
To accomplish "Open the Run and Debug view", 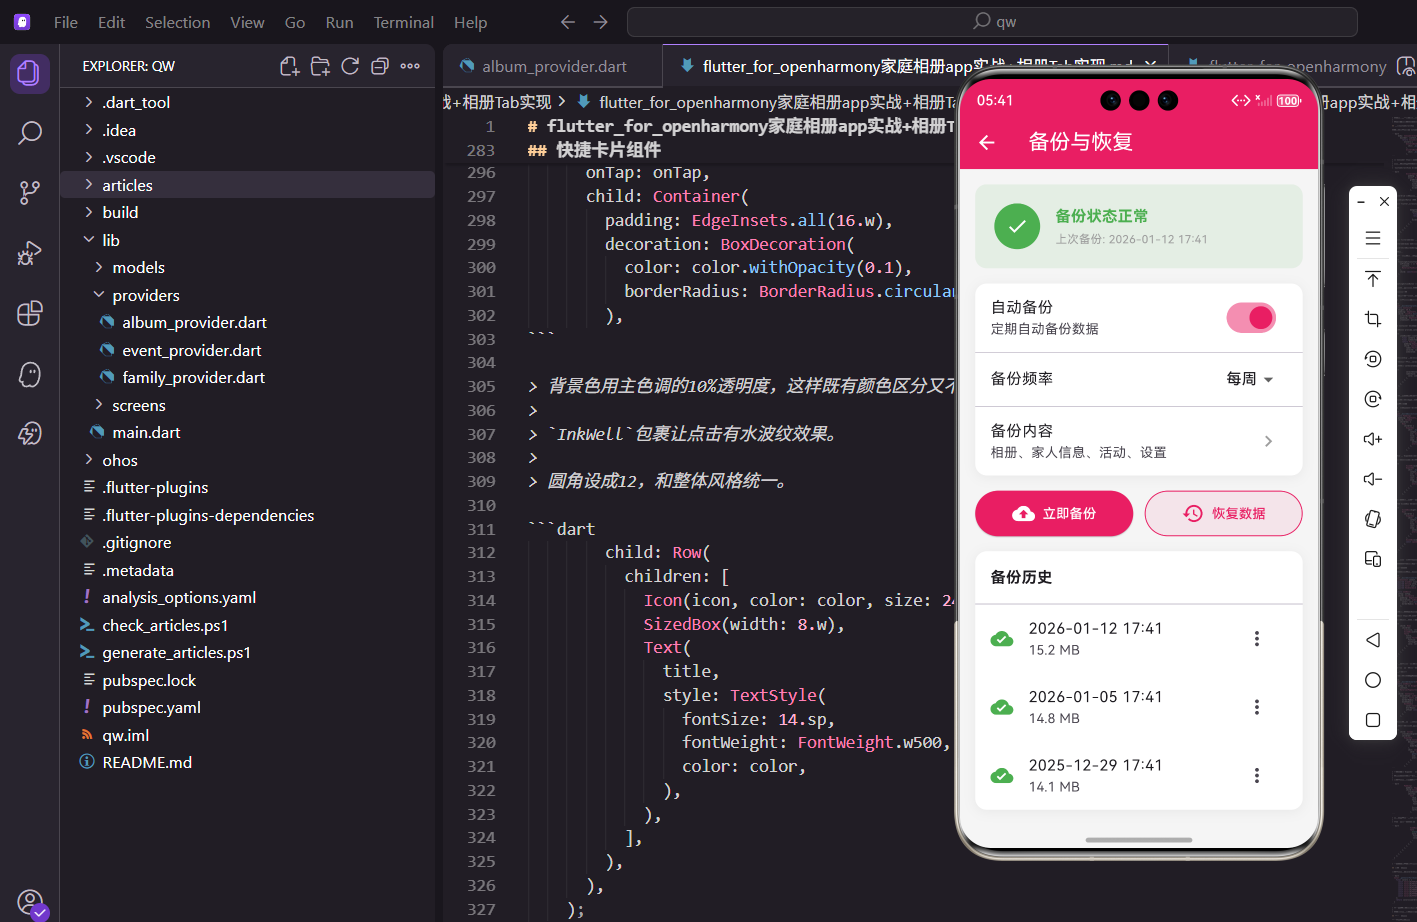I will tap(30, 253).
